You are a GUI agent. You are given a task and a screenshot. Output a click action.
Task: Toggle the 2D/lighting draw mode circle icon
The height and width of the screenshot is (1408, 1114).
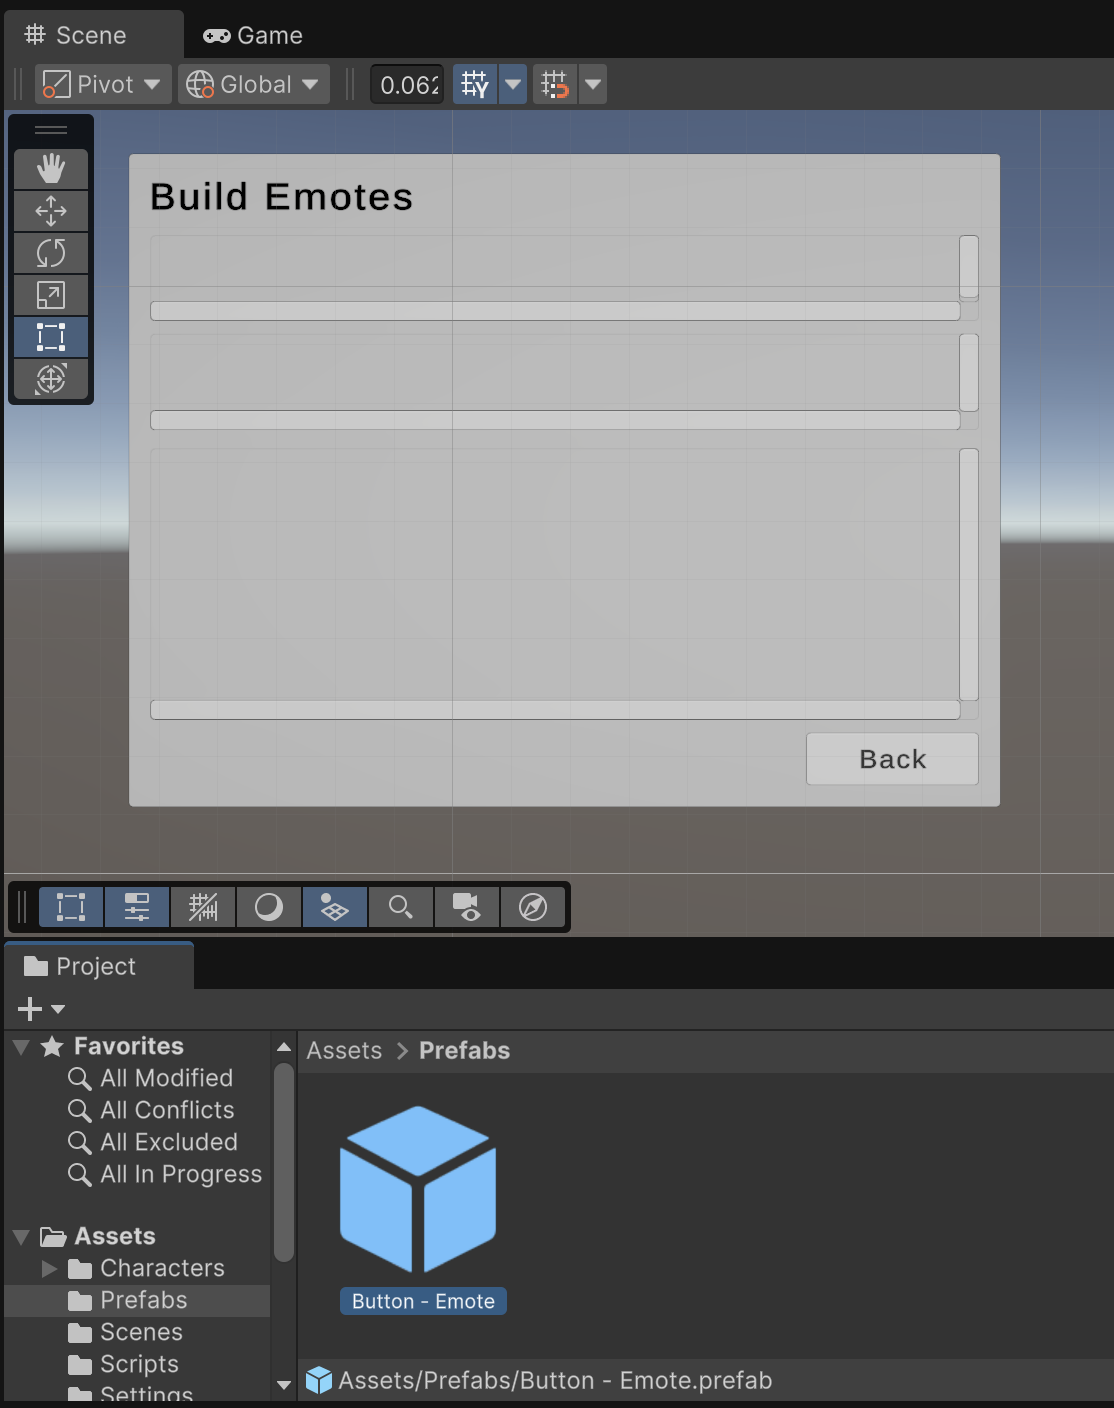click(x=269, y=907)
